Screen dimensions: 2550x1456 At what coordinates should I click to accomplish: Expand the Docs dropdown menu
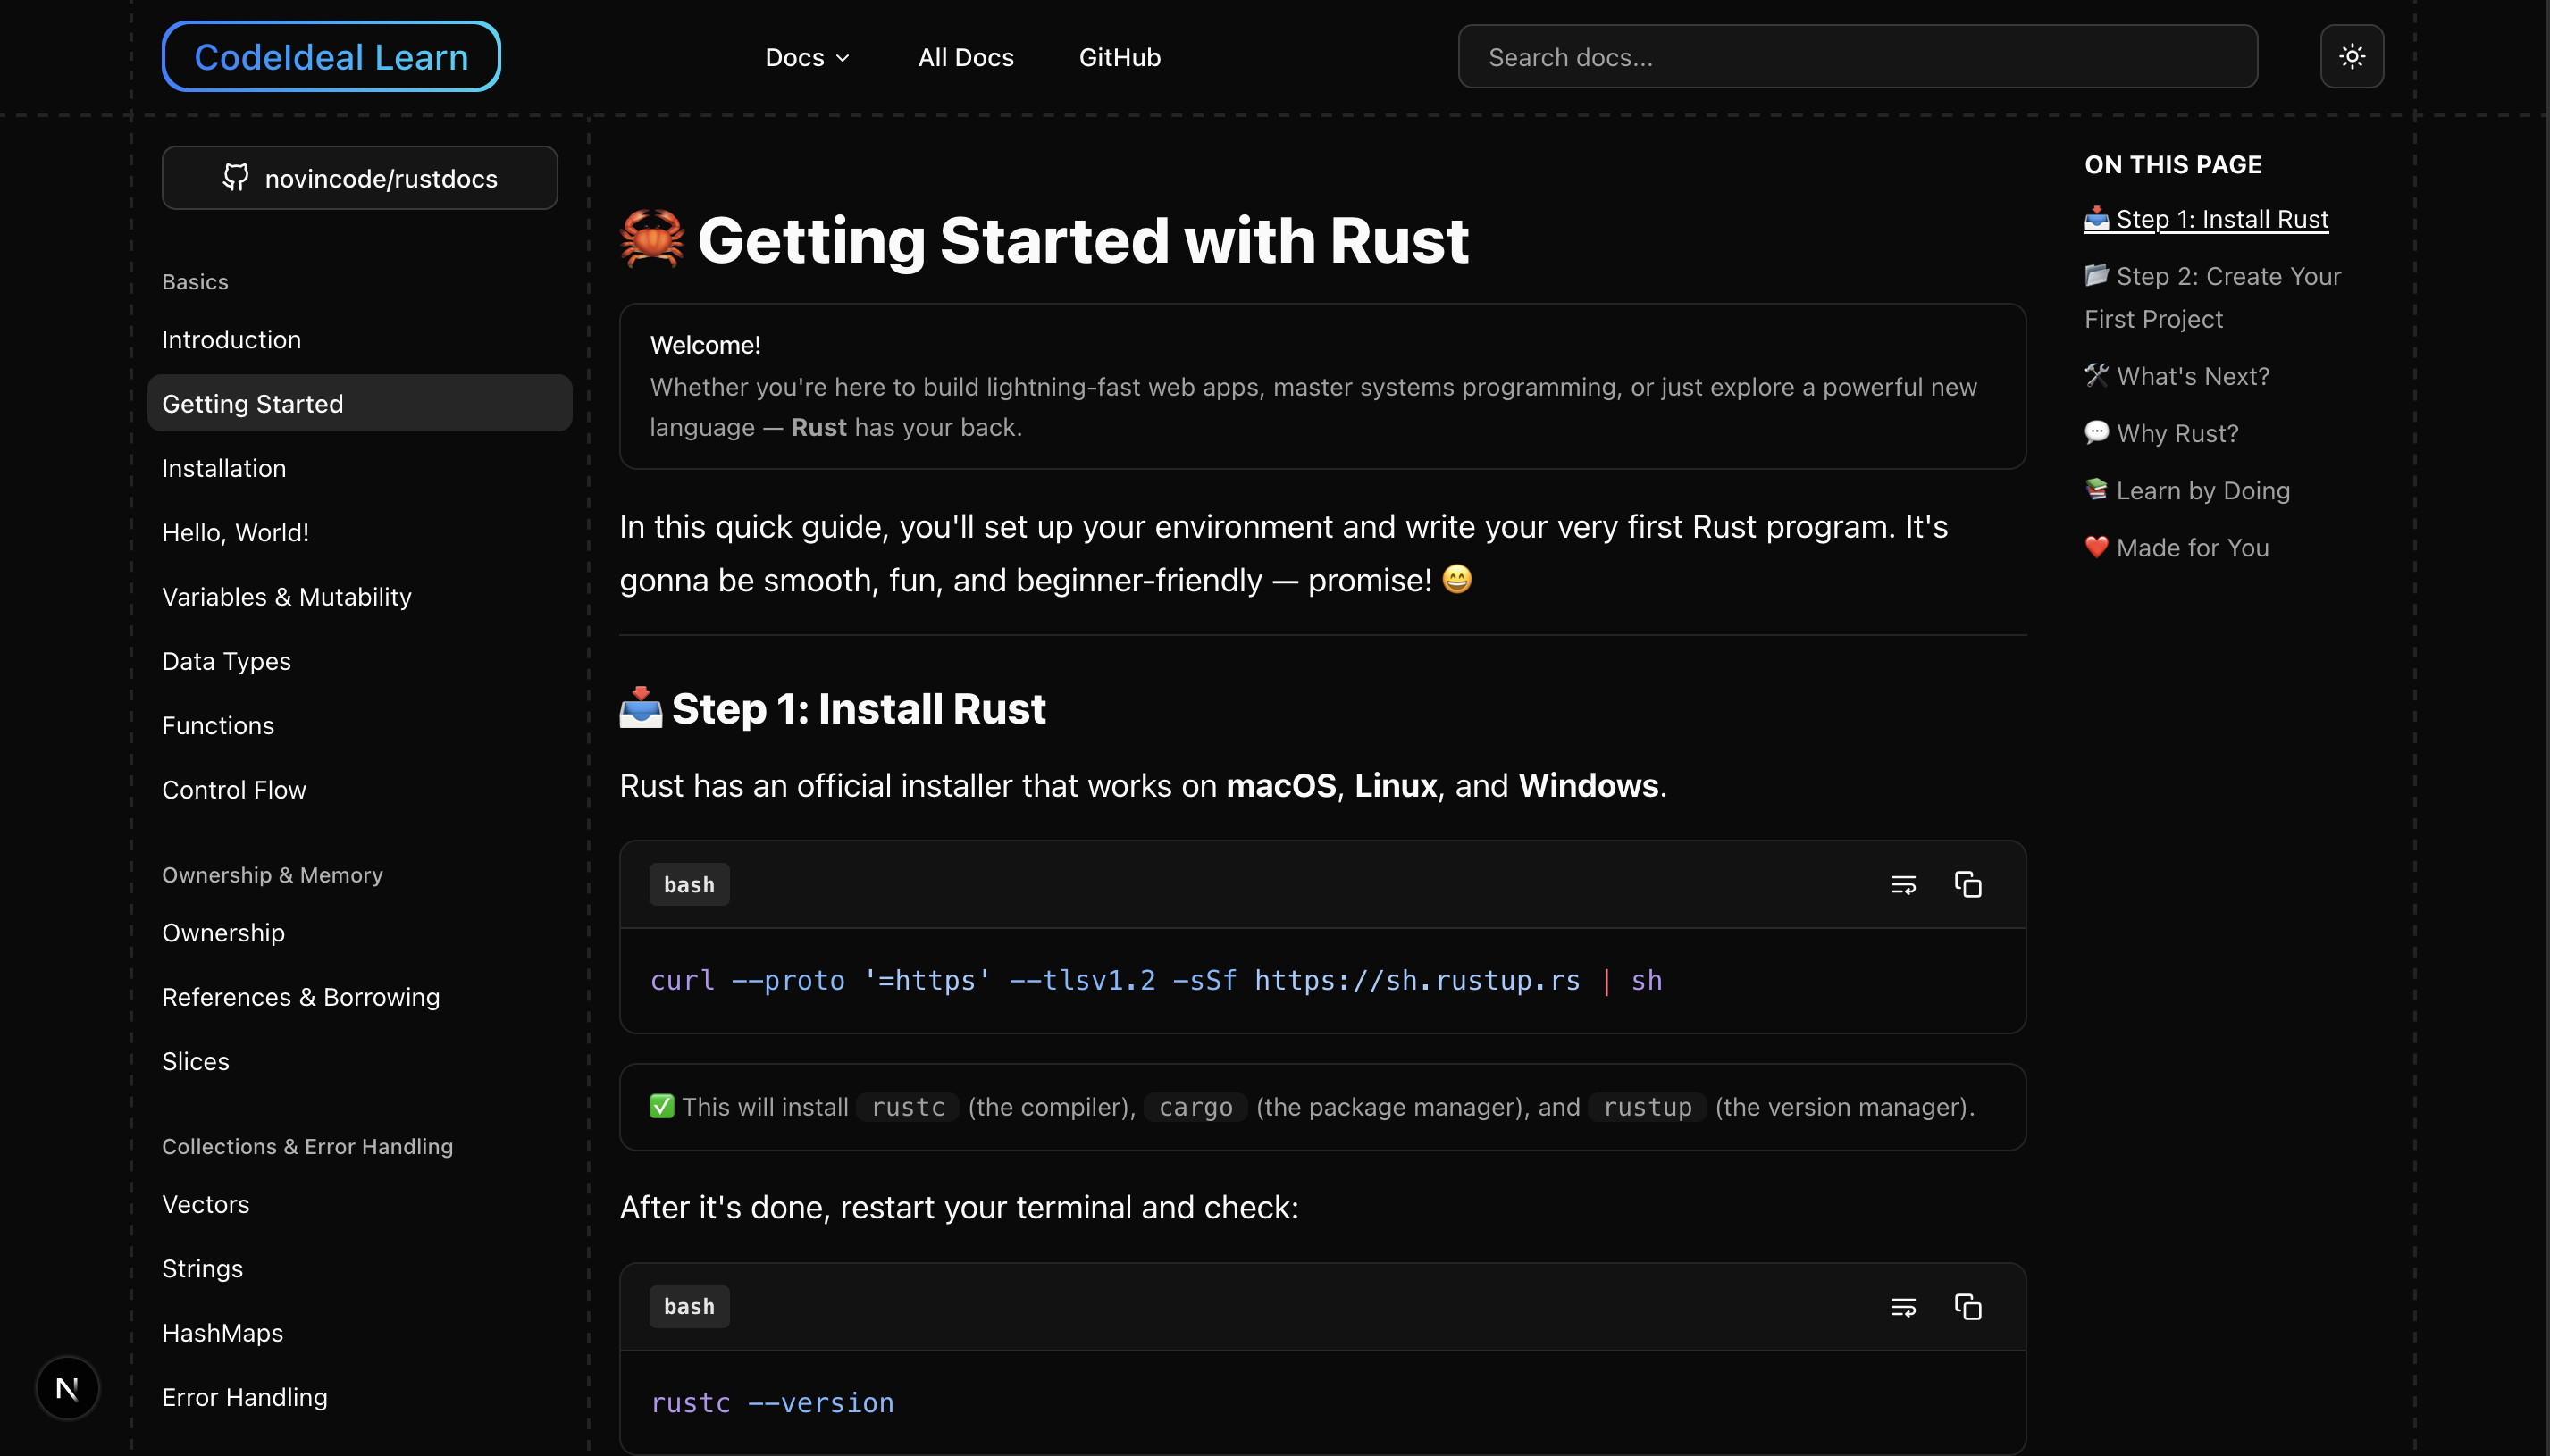coord(806,57)
